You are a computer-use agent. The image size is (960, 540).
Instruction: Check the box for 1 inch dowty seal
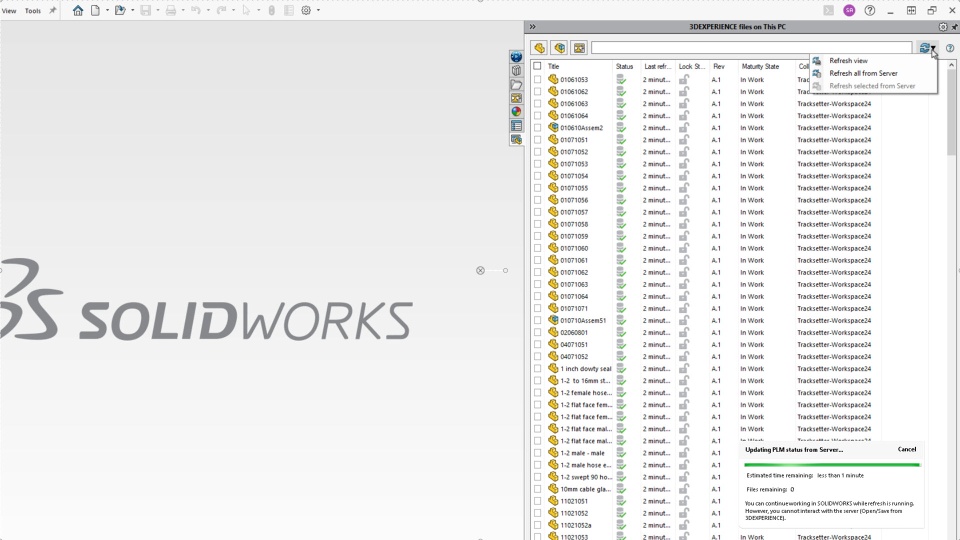pos(538,369)
